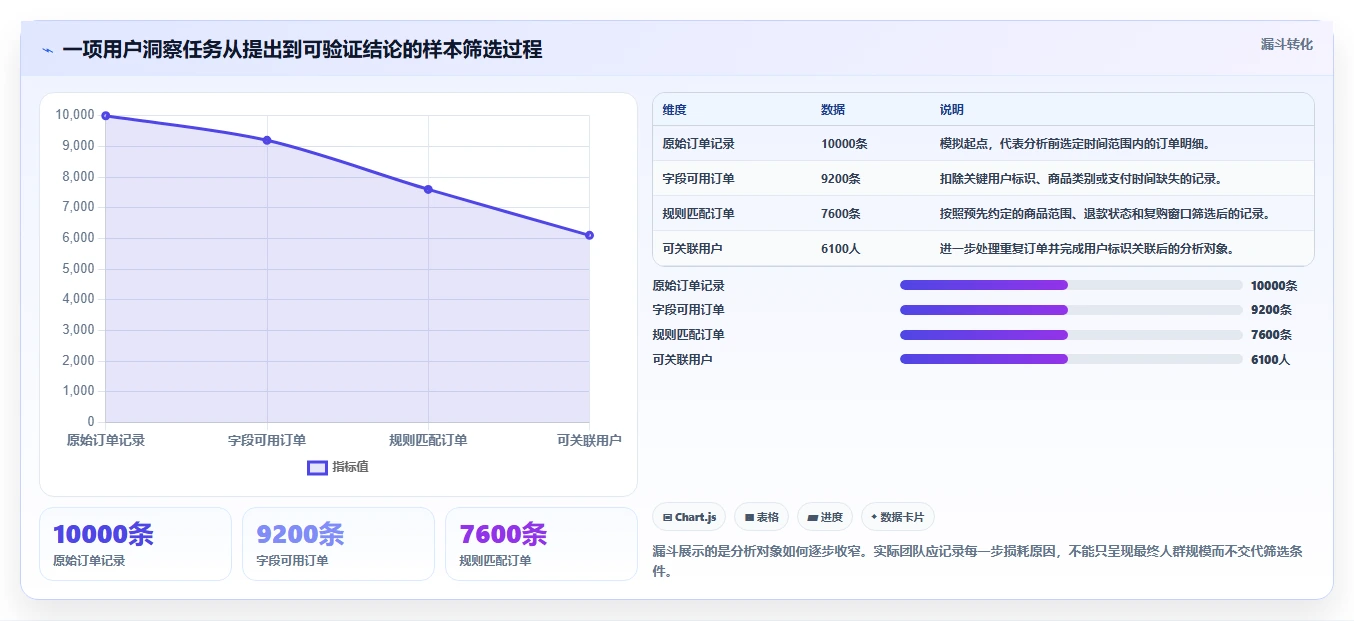Click the 进度 tag chip
This screenshot has height=621, width=1354.
point(825,517)
